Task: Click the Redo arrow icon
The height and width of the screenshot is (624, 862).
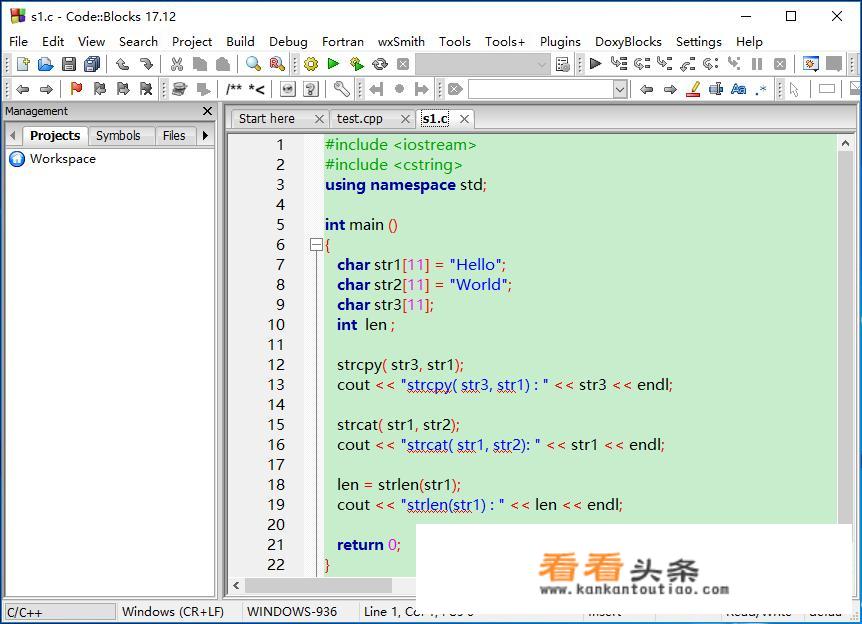Action: (x=146, y=64)
